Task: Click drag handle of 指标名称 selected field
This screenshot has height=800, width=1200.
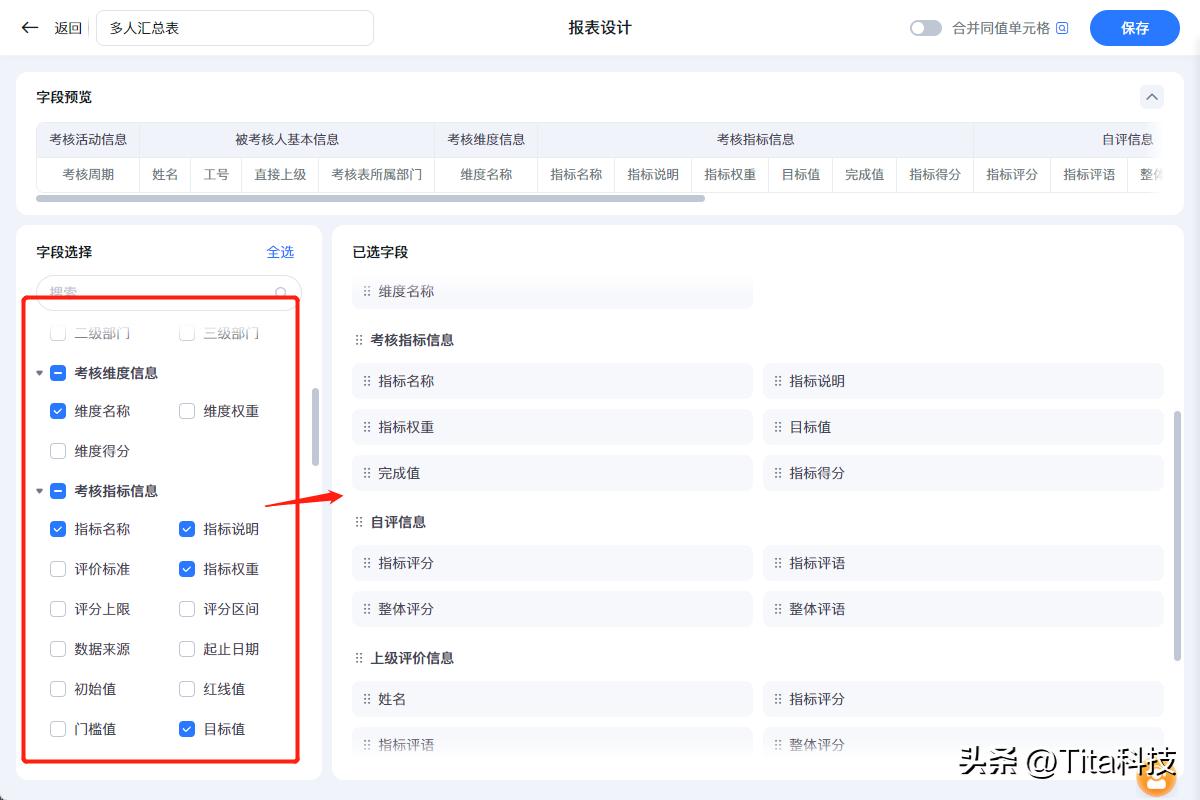Action: tap(367, 381)
